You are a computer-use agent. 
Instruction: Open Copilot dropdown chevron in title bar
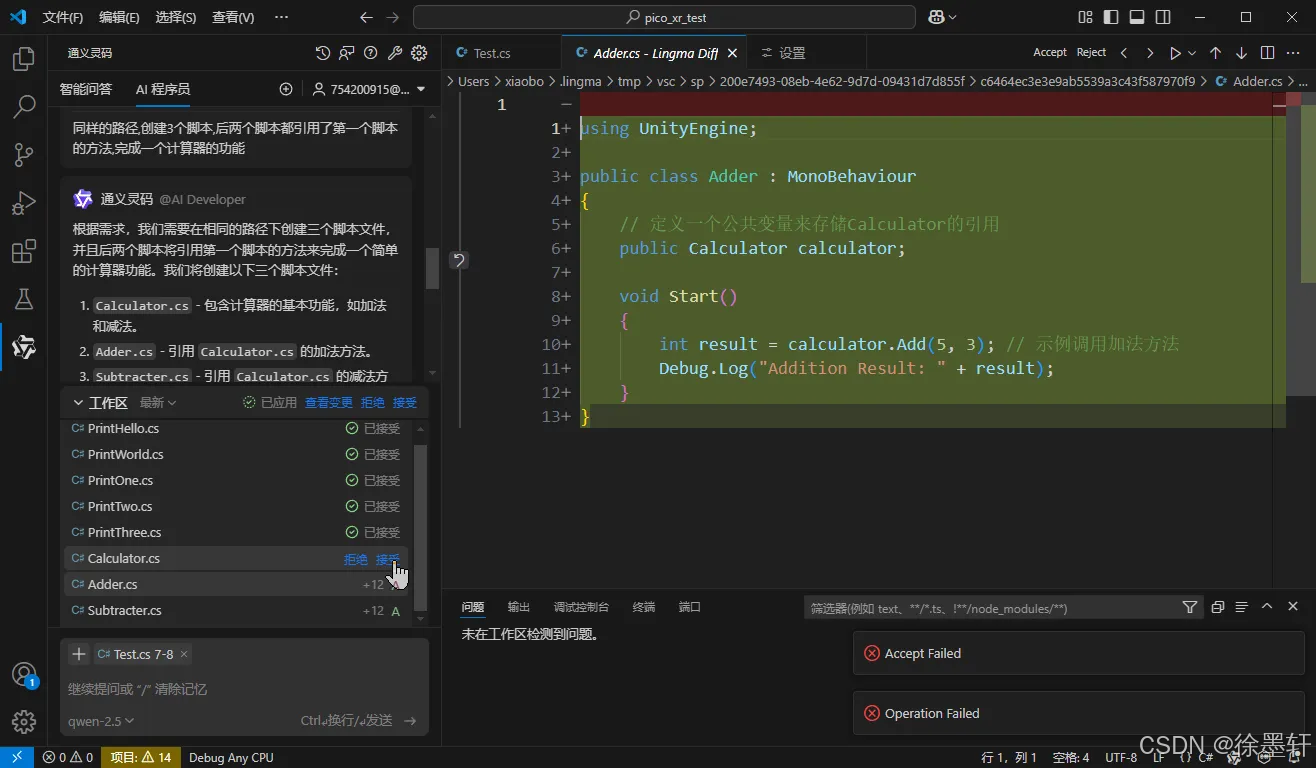coord(952,17)
